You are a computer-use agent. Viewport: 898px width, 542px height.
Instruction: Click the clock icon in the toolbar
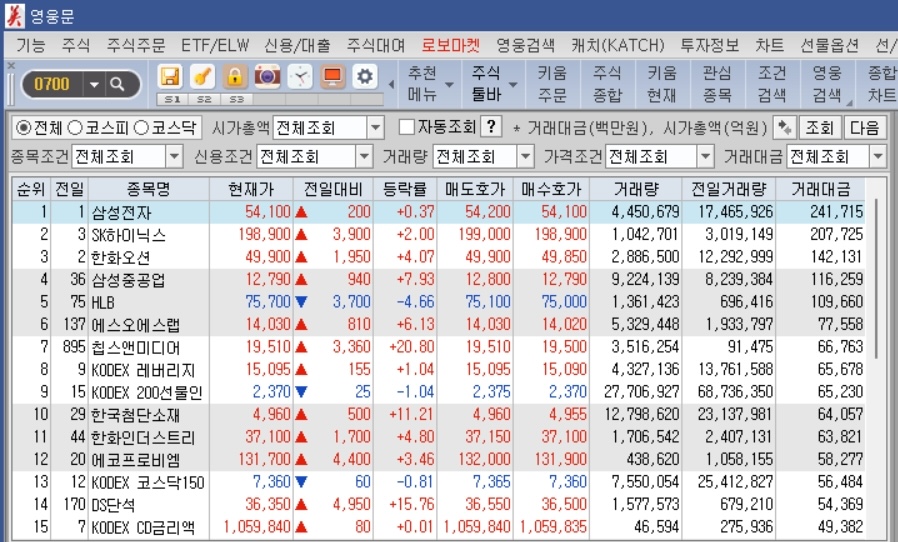(300, 76)
